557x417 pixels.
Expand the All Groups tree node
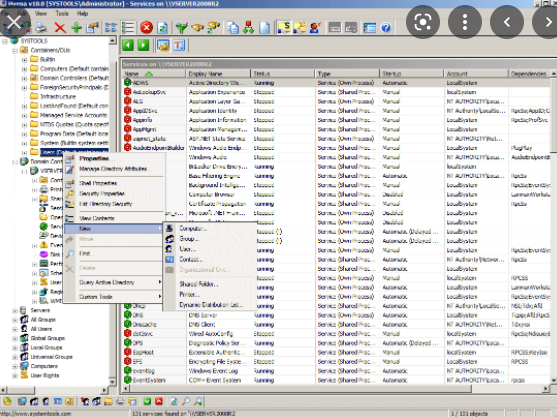15,320
